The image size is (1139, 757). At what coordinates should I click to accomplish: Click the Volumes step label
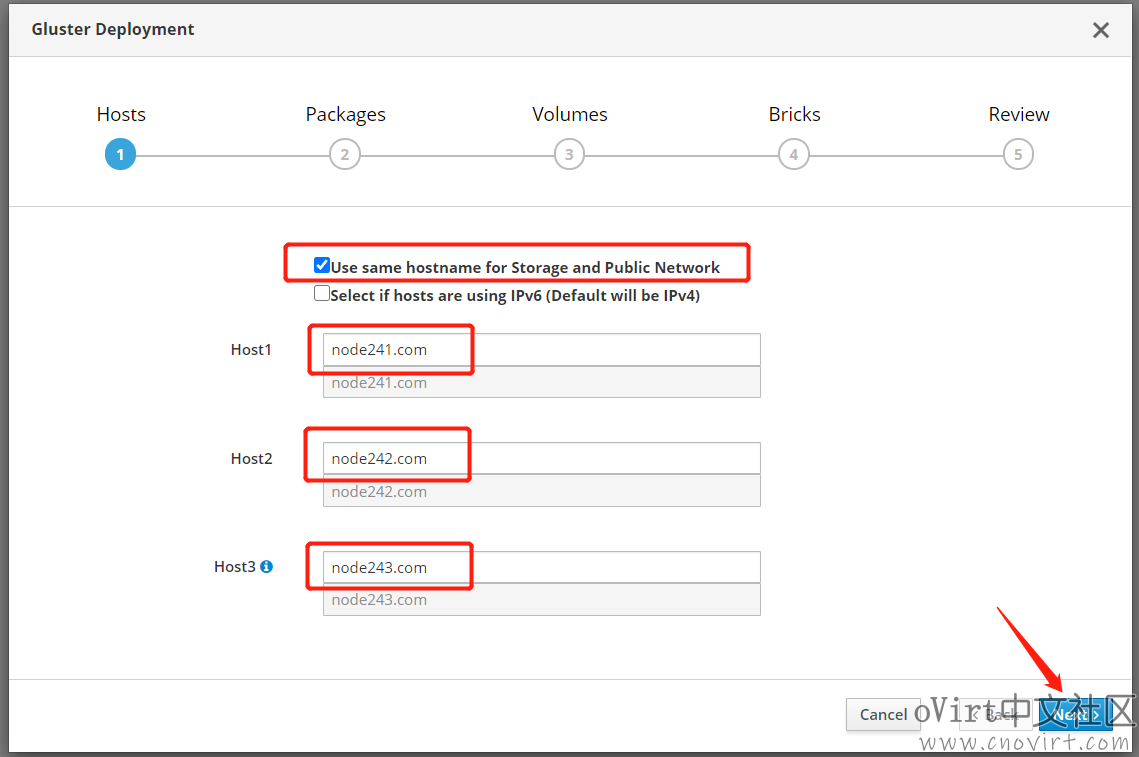pos(570,115)
